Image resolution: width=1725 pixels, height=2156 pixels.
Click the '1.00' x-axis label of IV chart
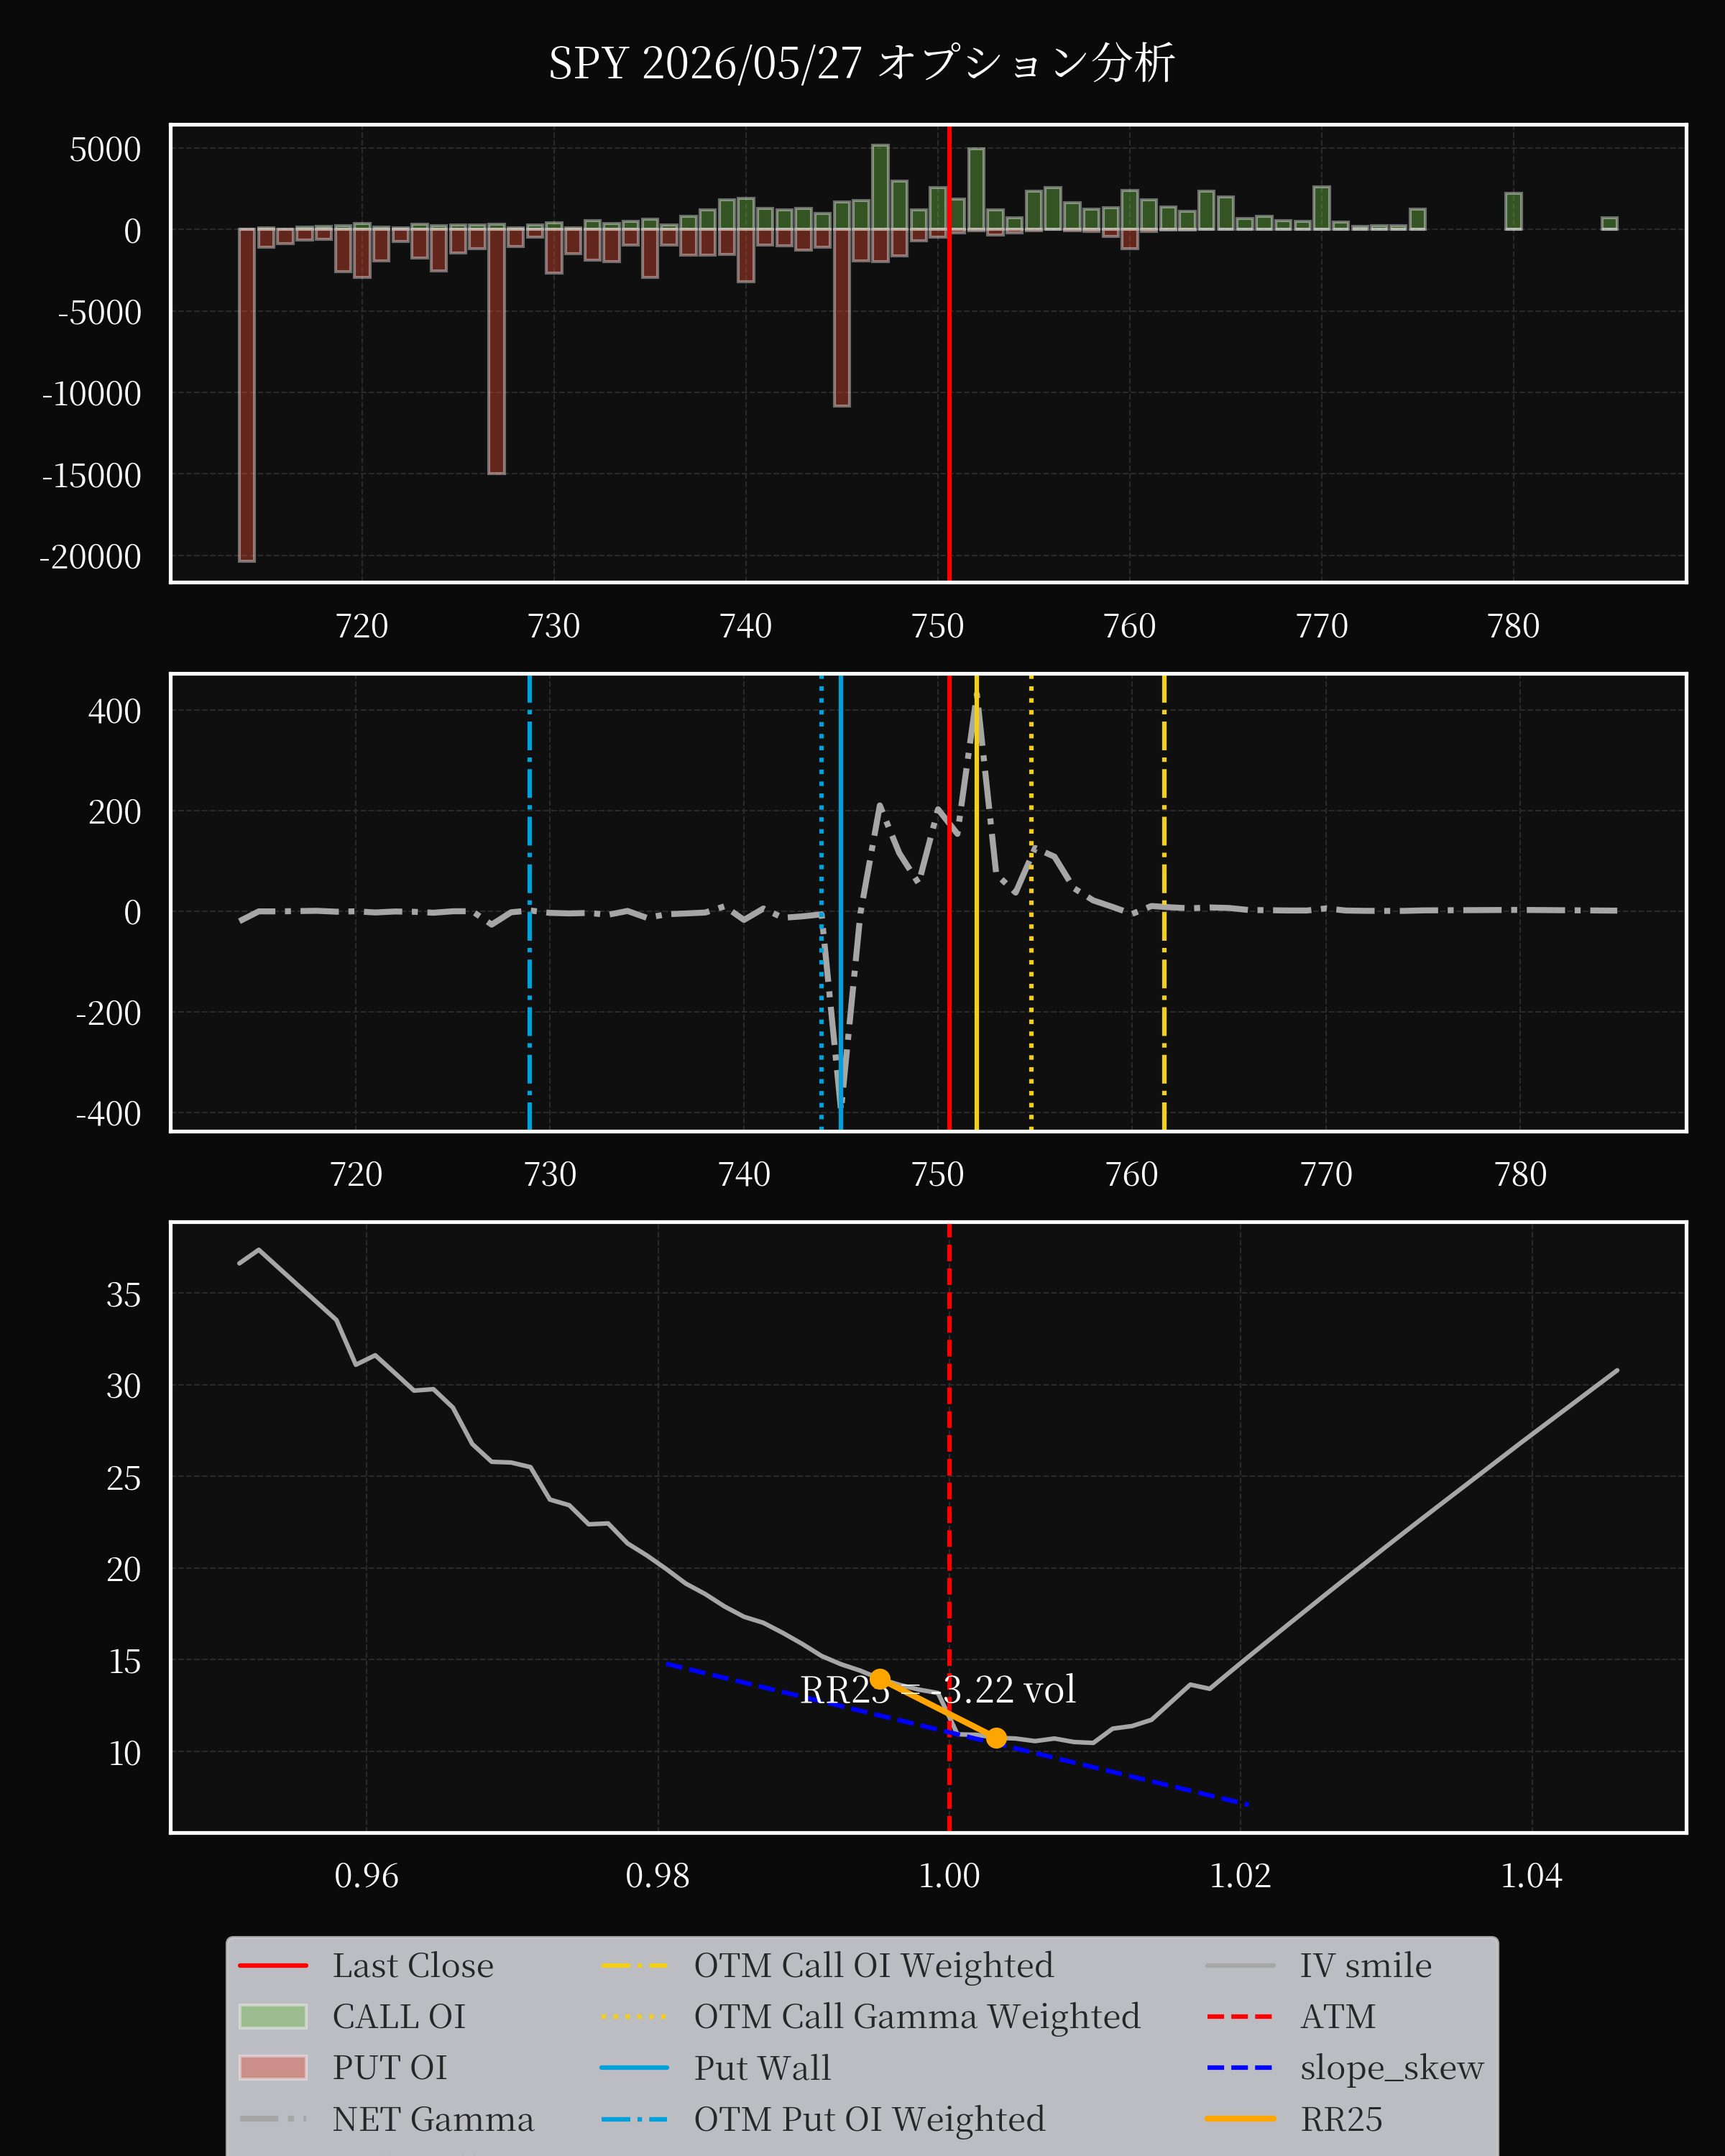pyautogui.click(x=949, y=1876)
